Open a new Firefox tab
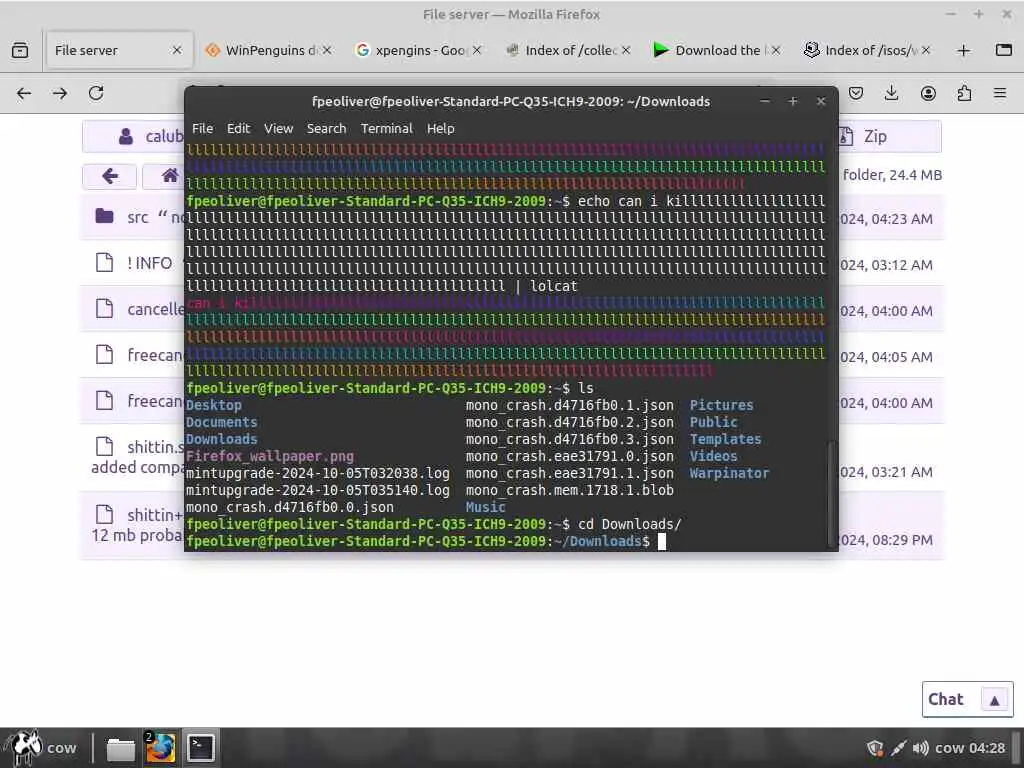Image resolution: width=1024 pixels, height=768 pixels. tap(963, 50)
